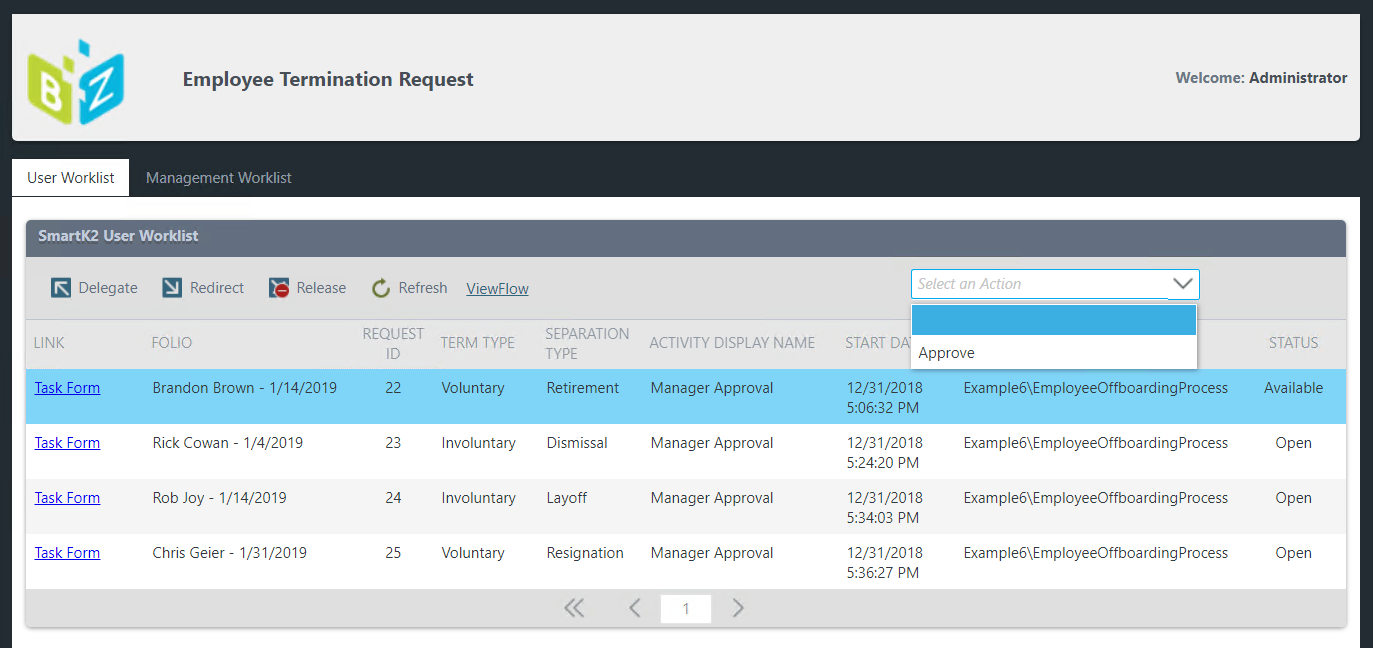Click the BZ logo in header
Image resolution: width=1373 pixels, height=648 pixels.
click(x=76, y=82)
